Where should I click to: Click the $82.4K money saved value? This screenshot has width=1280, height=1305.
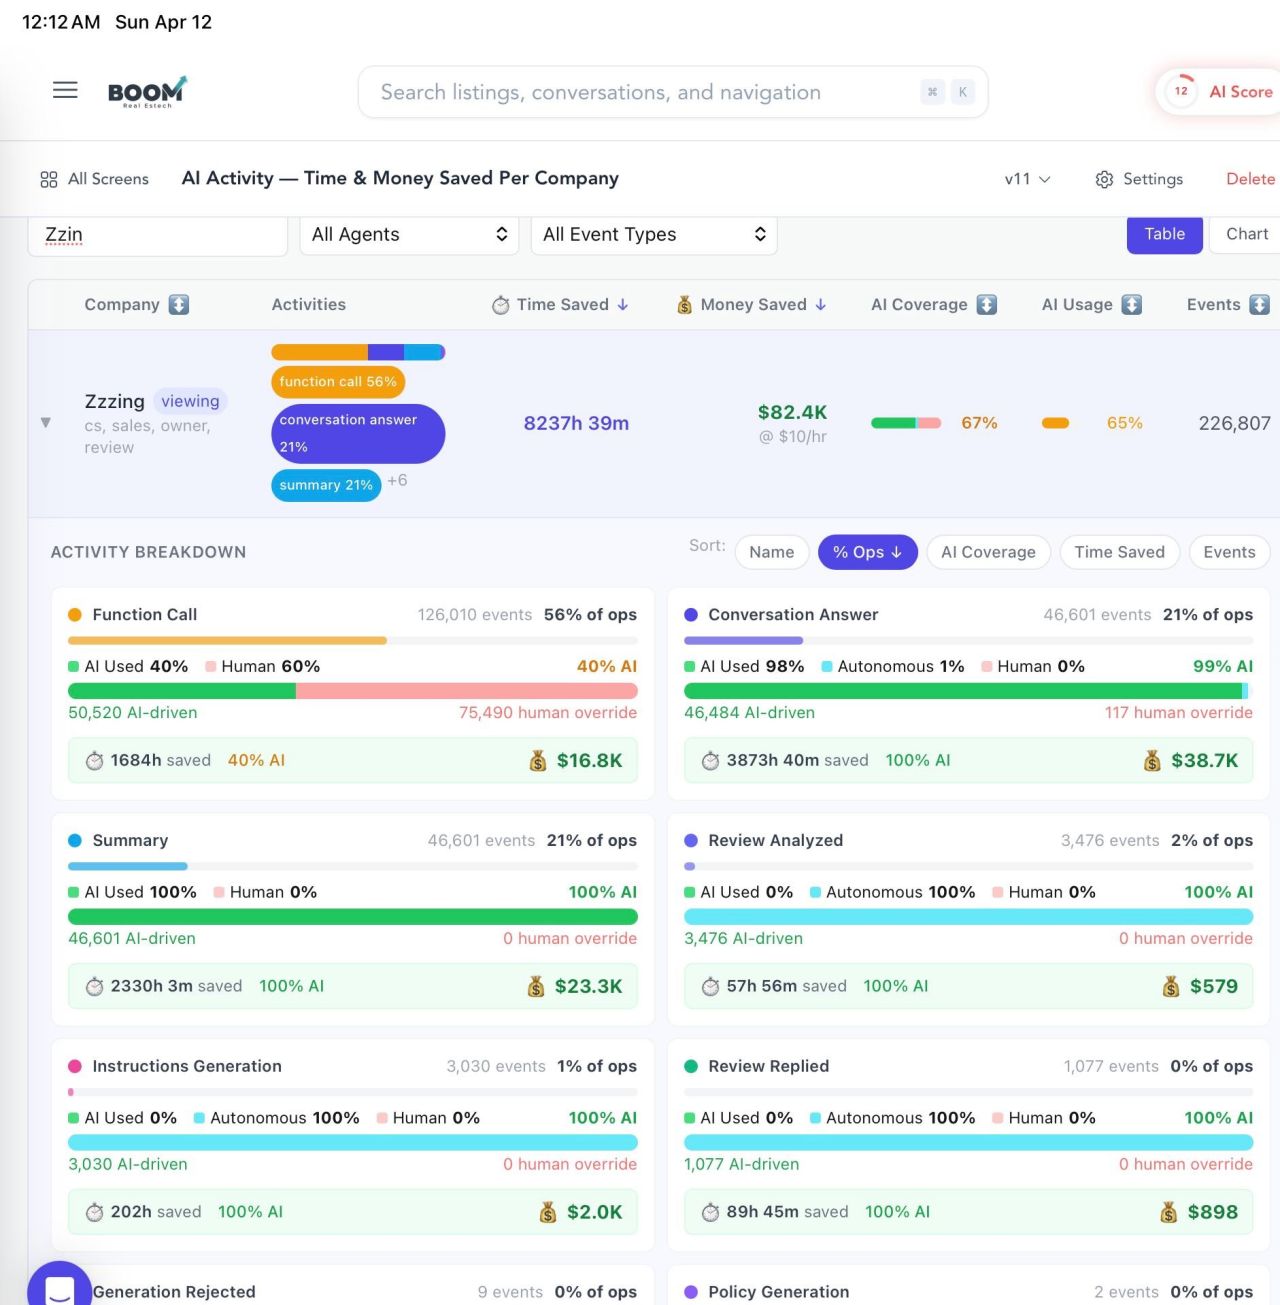[793, 412]
